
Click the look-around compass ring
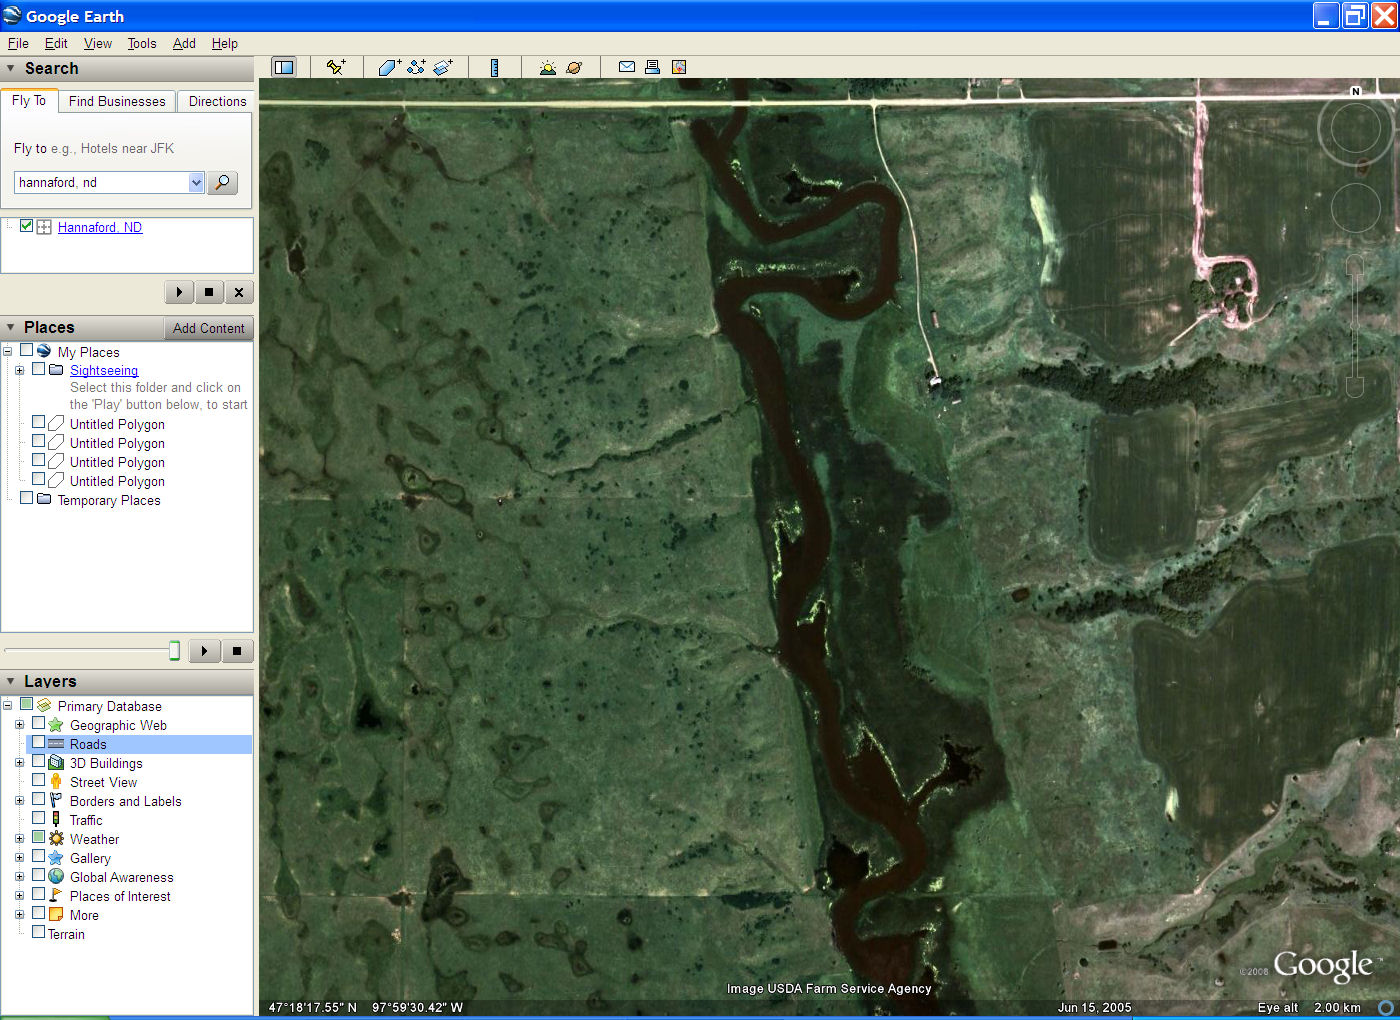coord(1355,128)
